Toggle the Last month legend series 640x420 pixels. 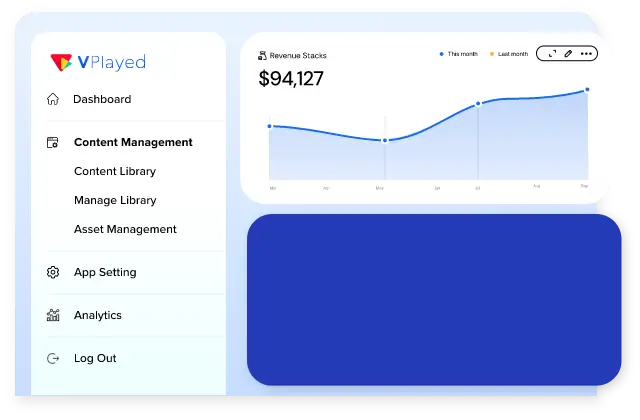(510, 54)
